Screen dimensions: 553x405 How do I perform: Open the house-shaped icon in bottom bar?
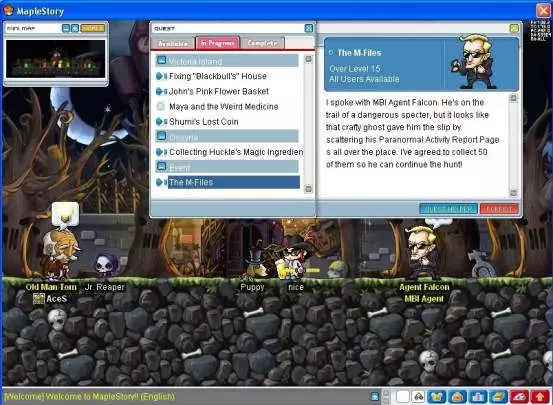(x=457, y=397)
